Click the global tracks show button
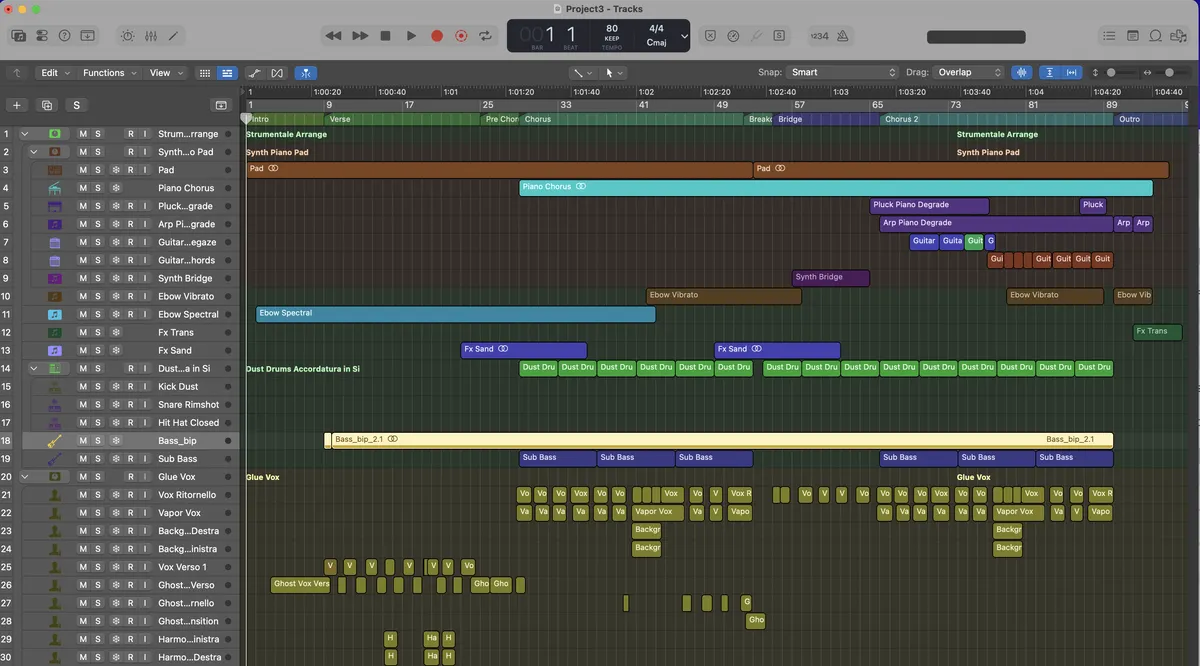 [x=221, y=105]
